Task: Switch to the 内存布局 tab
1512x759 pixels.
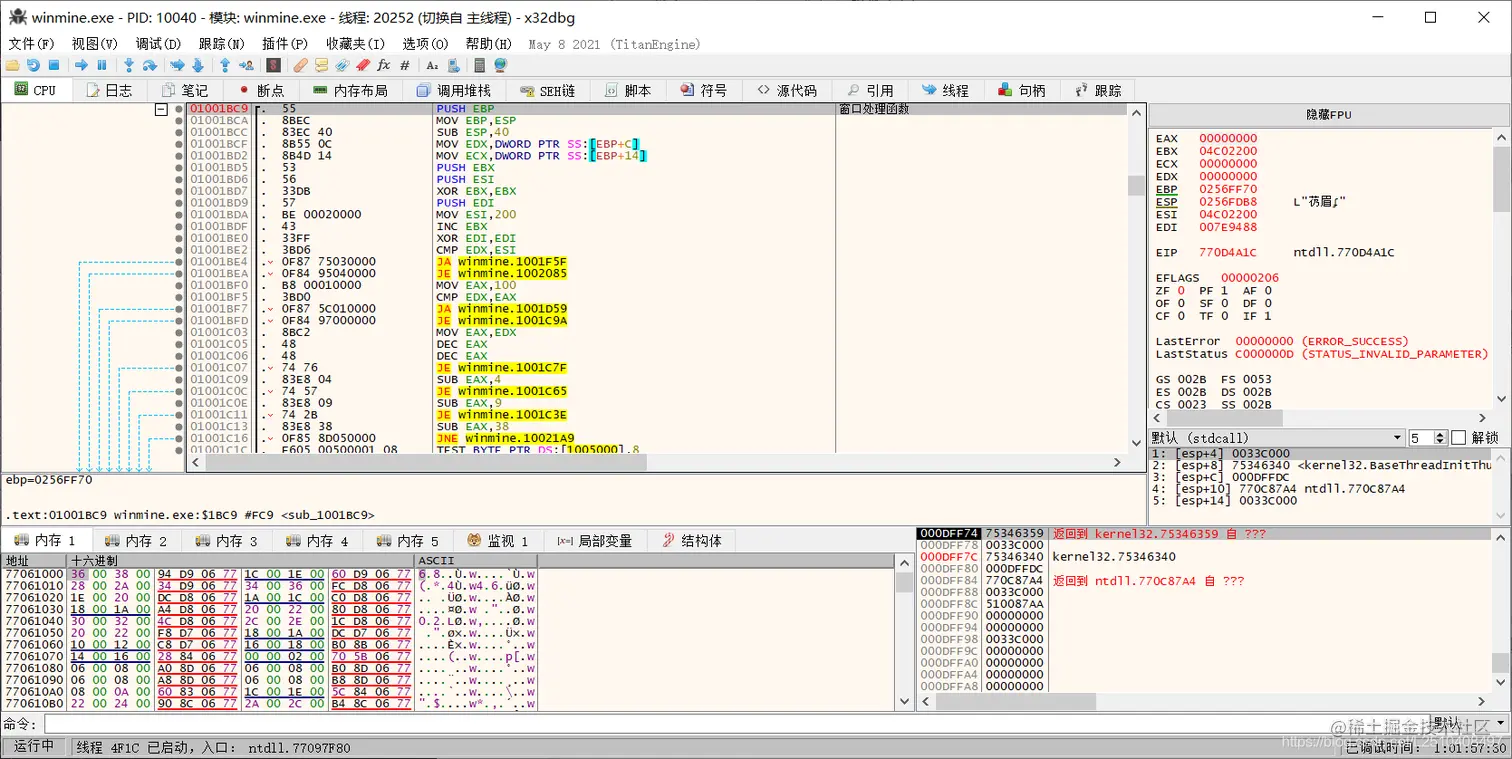Action: (x=350, y=90)
